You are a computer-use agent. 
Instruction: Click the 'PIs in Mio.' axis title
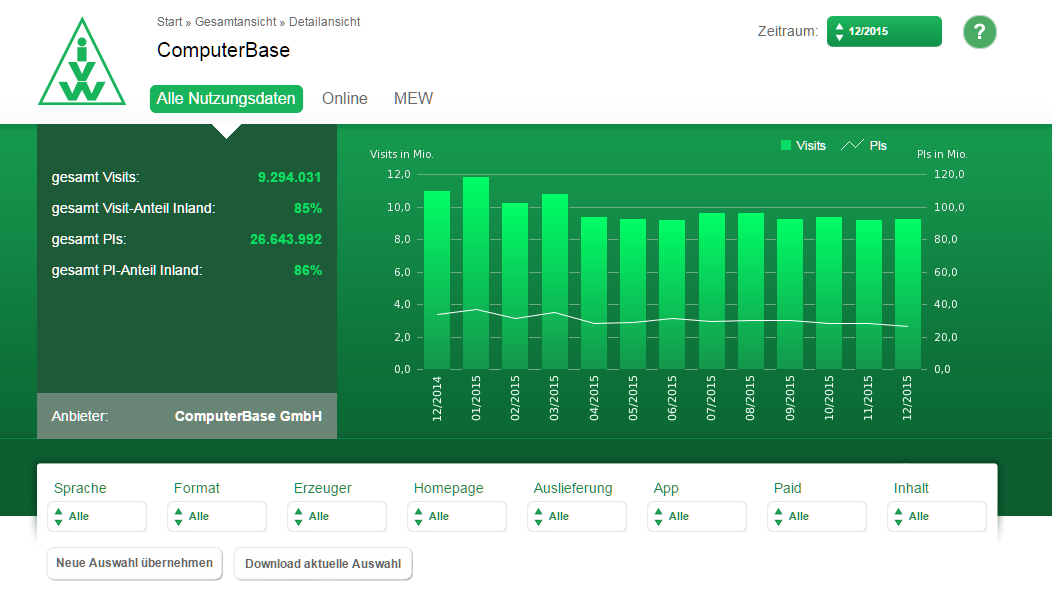pyautogui.click(x=942, y=154)
